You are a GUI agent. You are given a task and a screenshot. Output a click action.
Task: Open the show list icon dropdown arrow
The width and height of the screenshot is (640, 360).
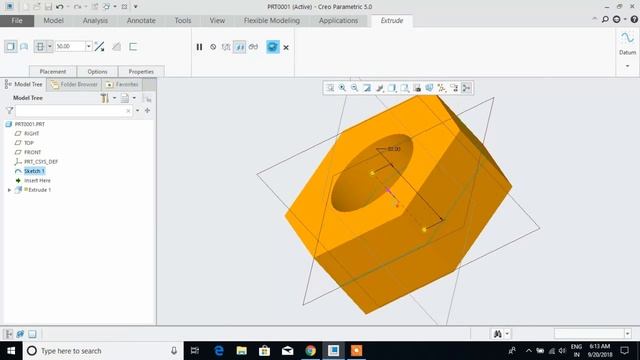coord(134,98)
